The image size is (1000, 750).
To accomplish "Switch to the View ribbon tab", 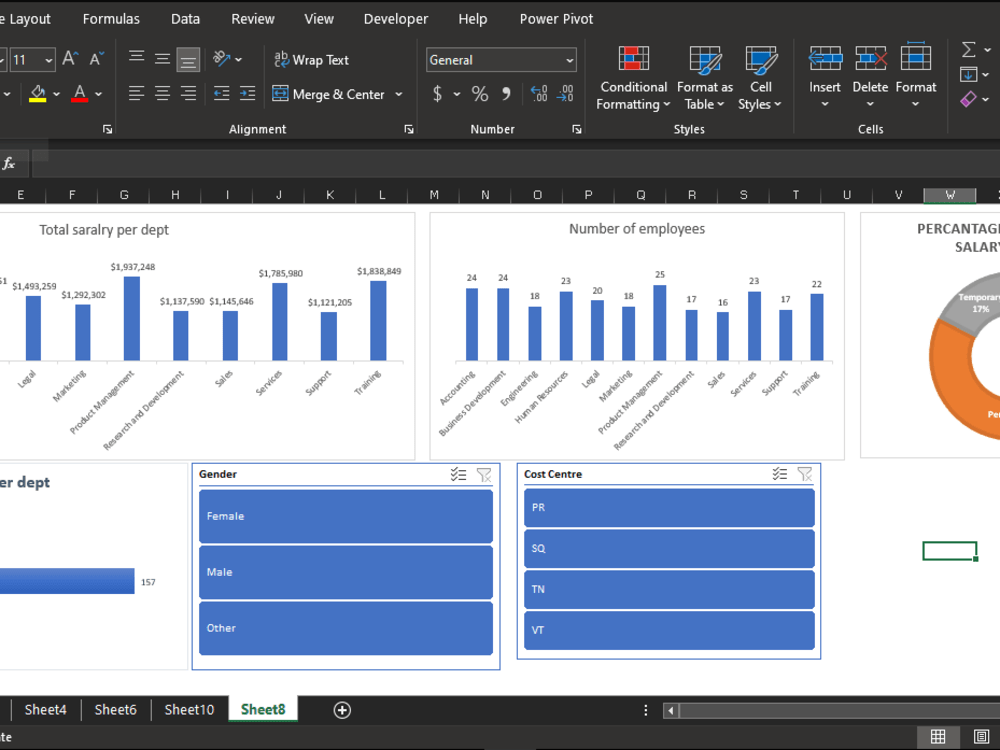I will click(x=319, y=19).
